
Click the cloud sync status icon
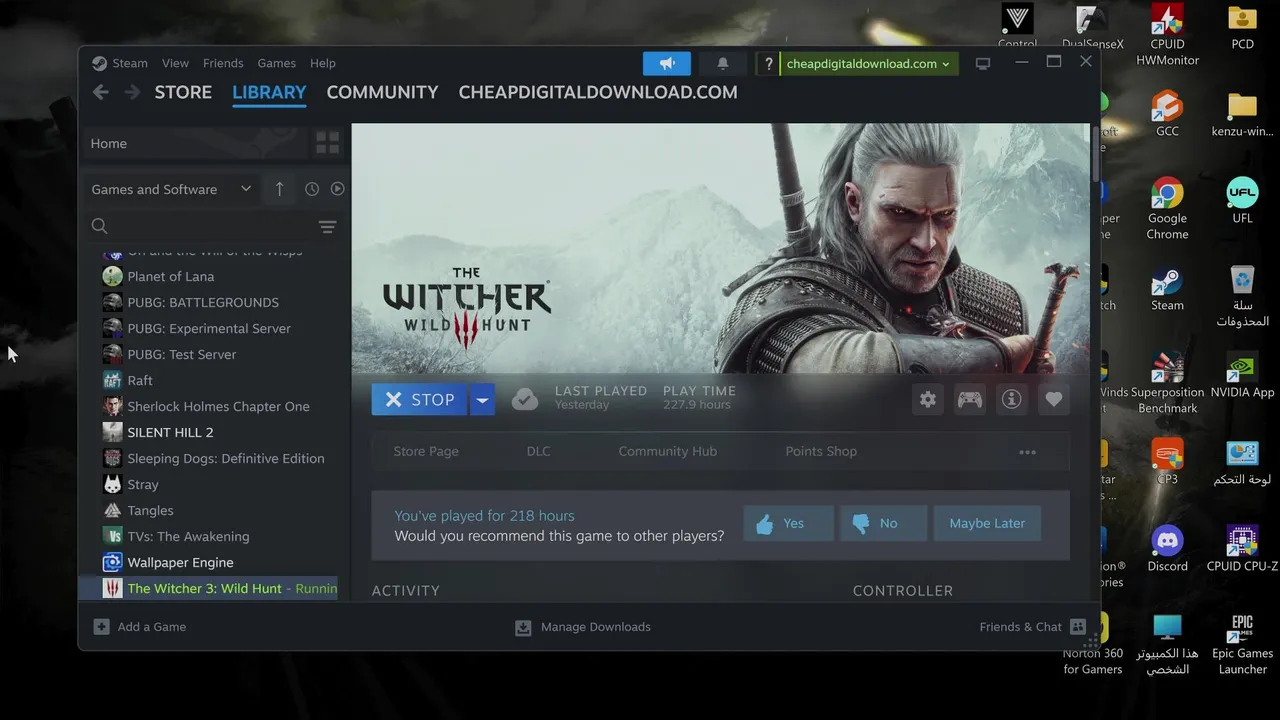pyautogui.click(x=524, y=399)
